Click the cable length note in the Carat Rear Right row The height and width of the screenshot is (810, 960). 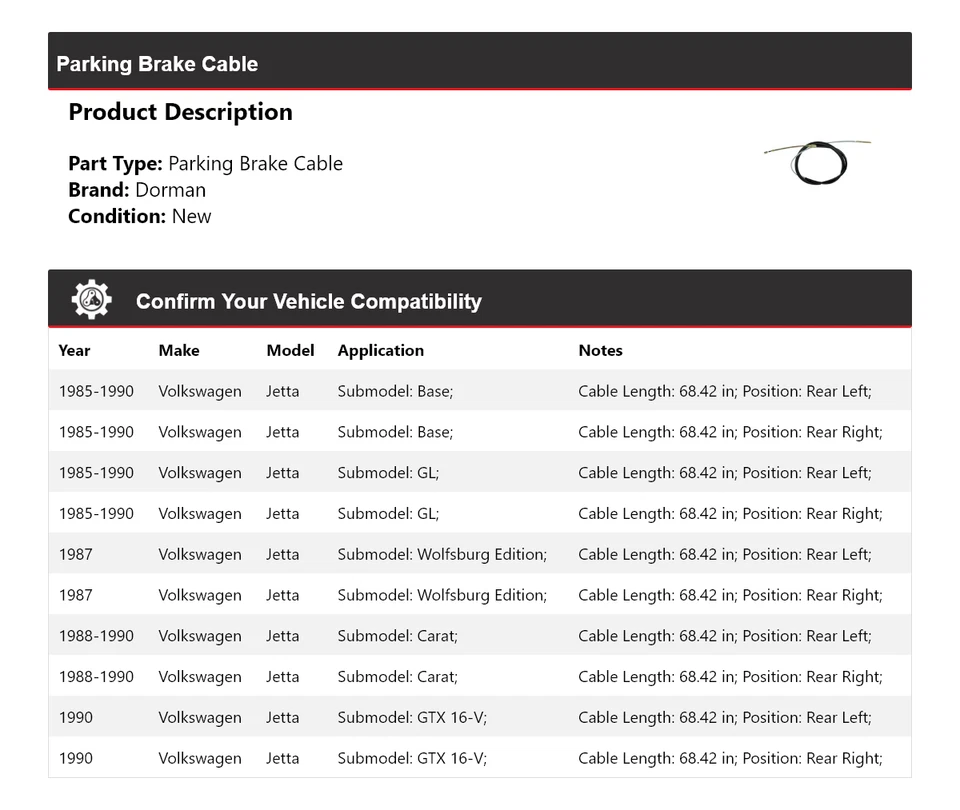730,677
